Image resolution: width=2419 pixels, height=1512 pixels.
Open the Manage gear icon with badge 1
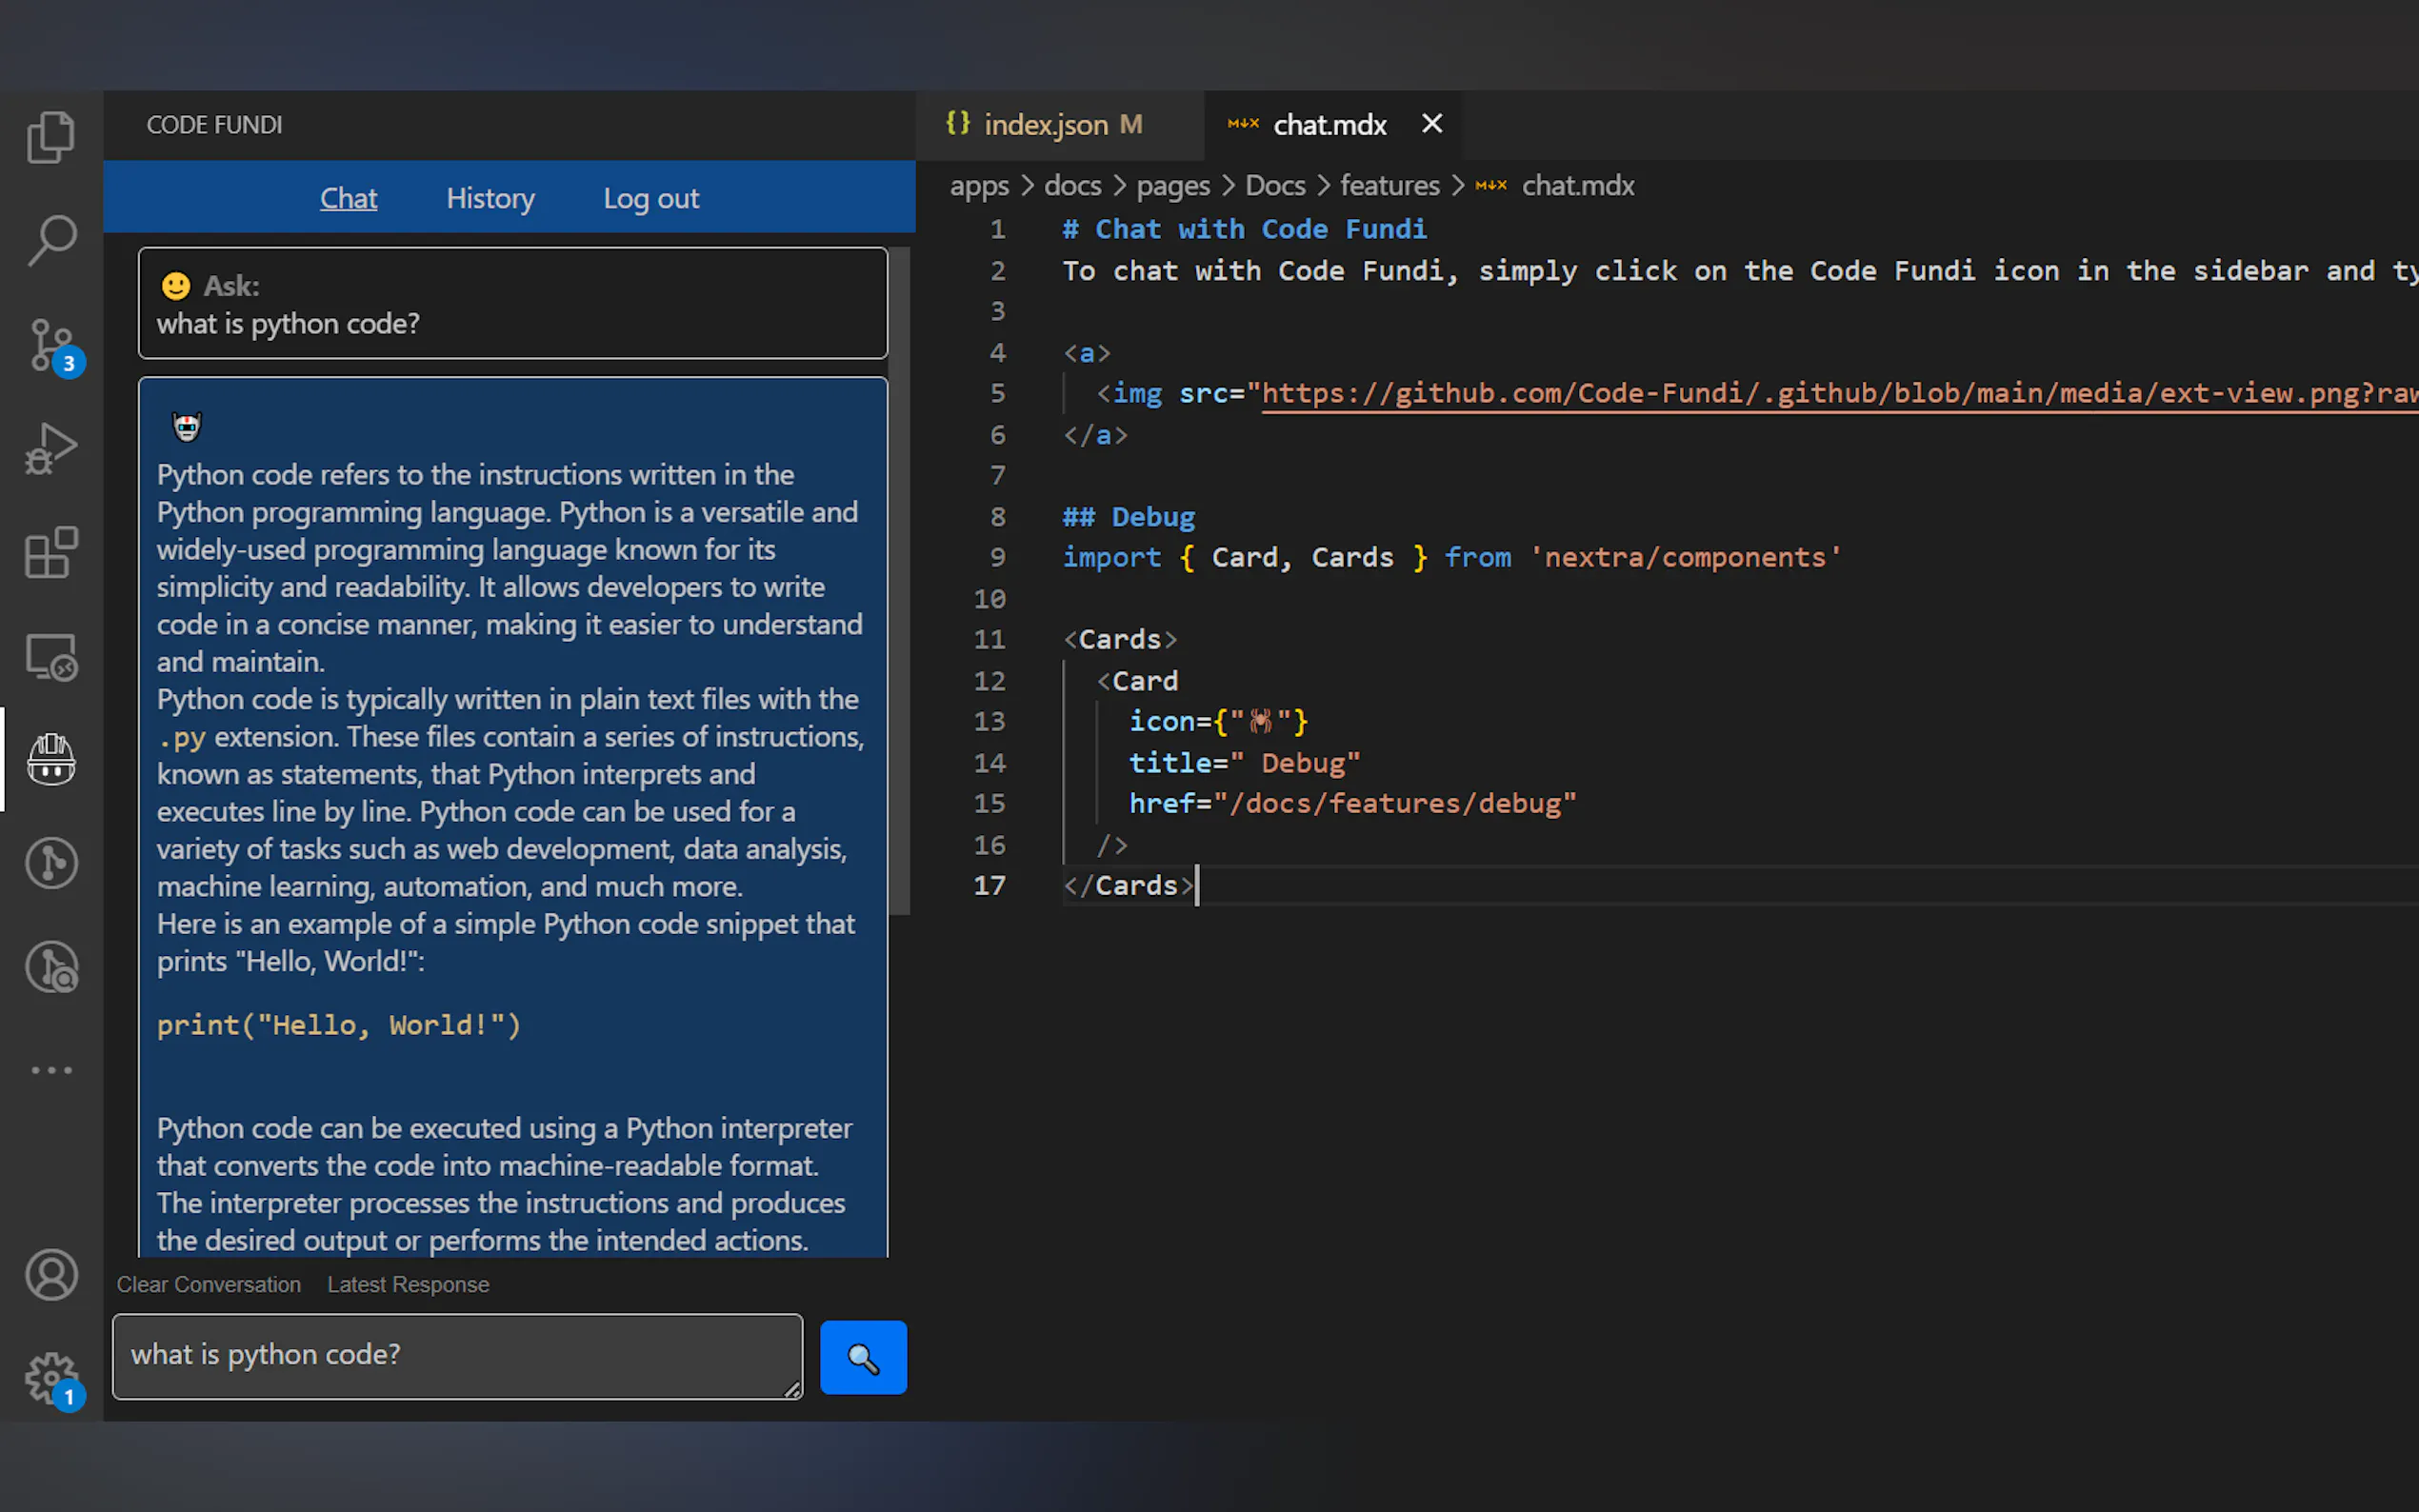click(x=54, y=1381)
